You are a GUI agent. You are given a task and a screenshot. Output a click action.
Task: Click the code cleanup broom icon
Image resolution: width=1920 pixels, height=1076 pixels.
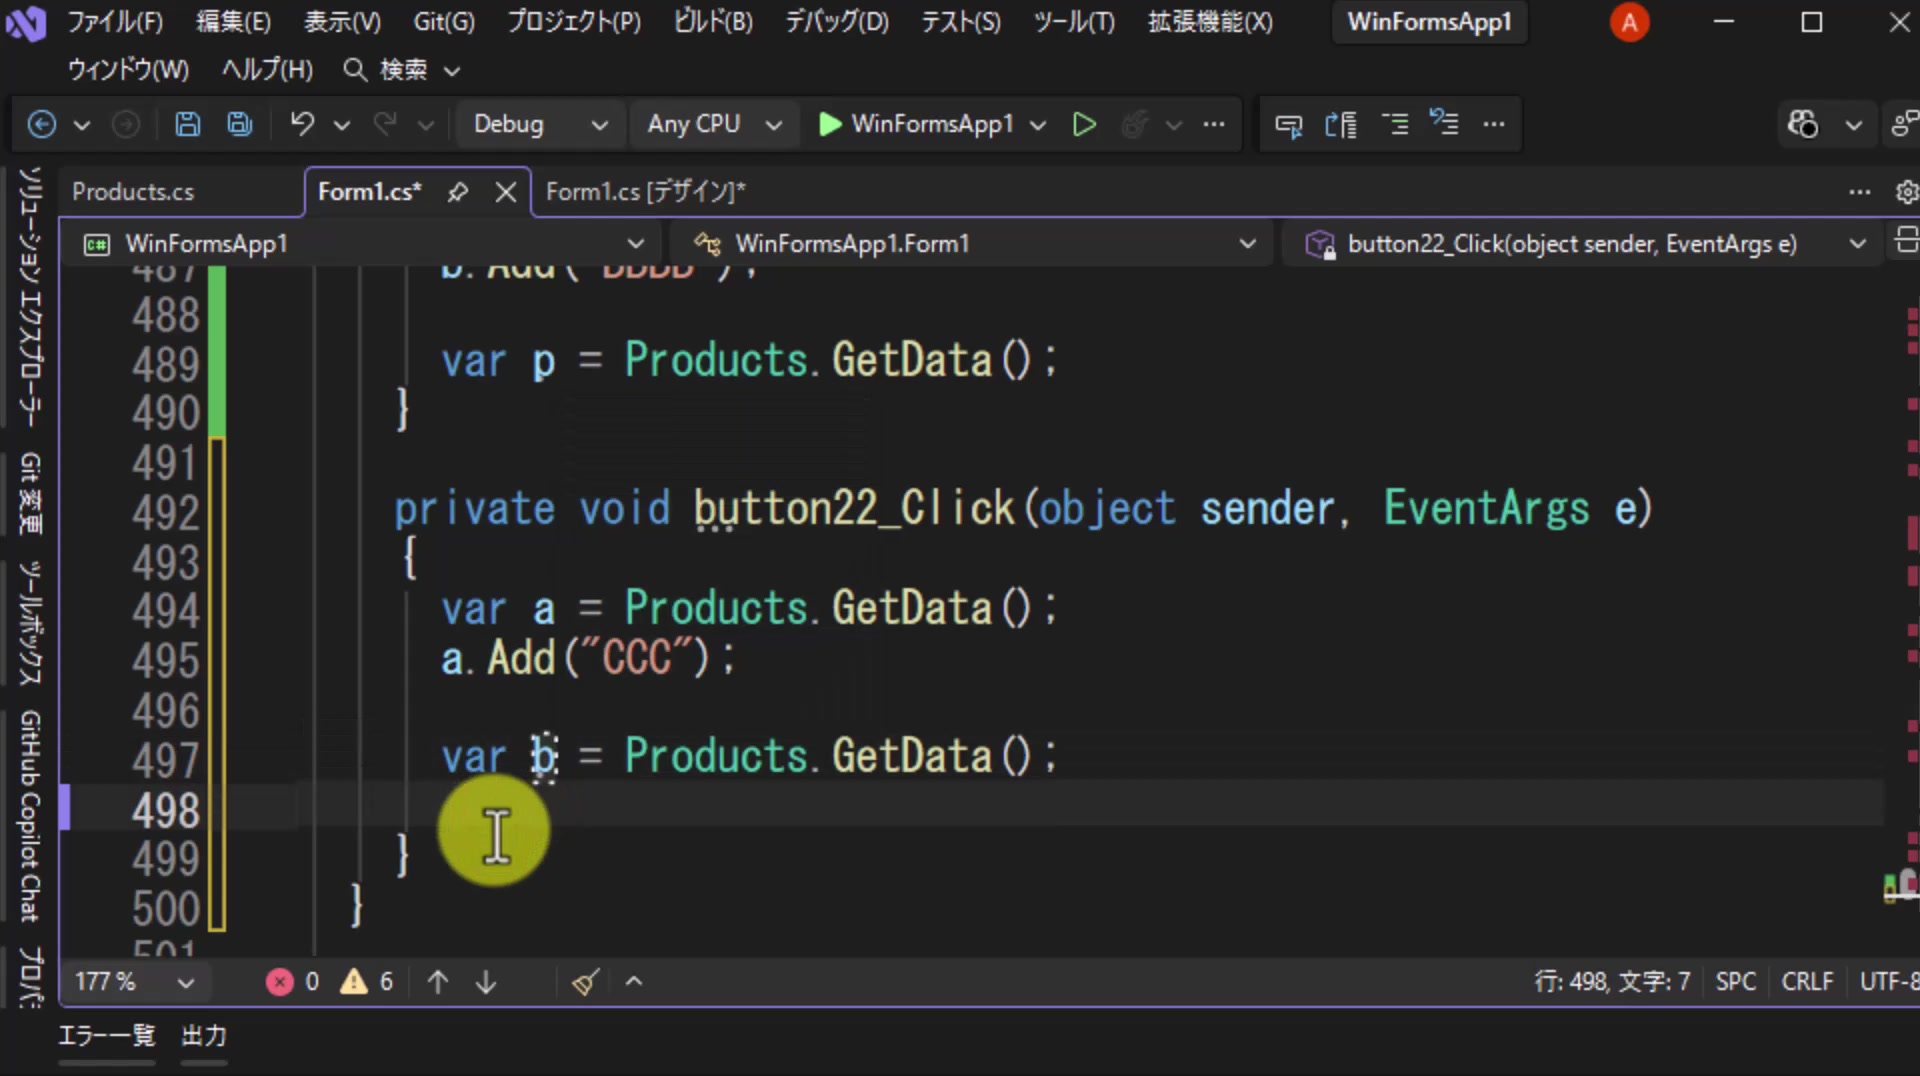pyautogui.click(x=586, y=982)
